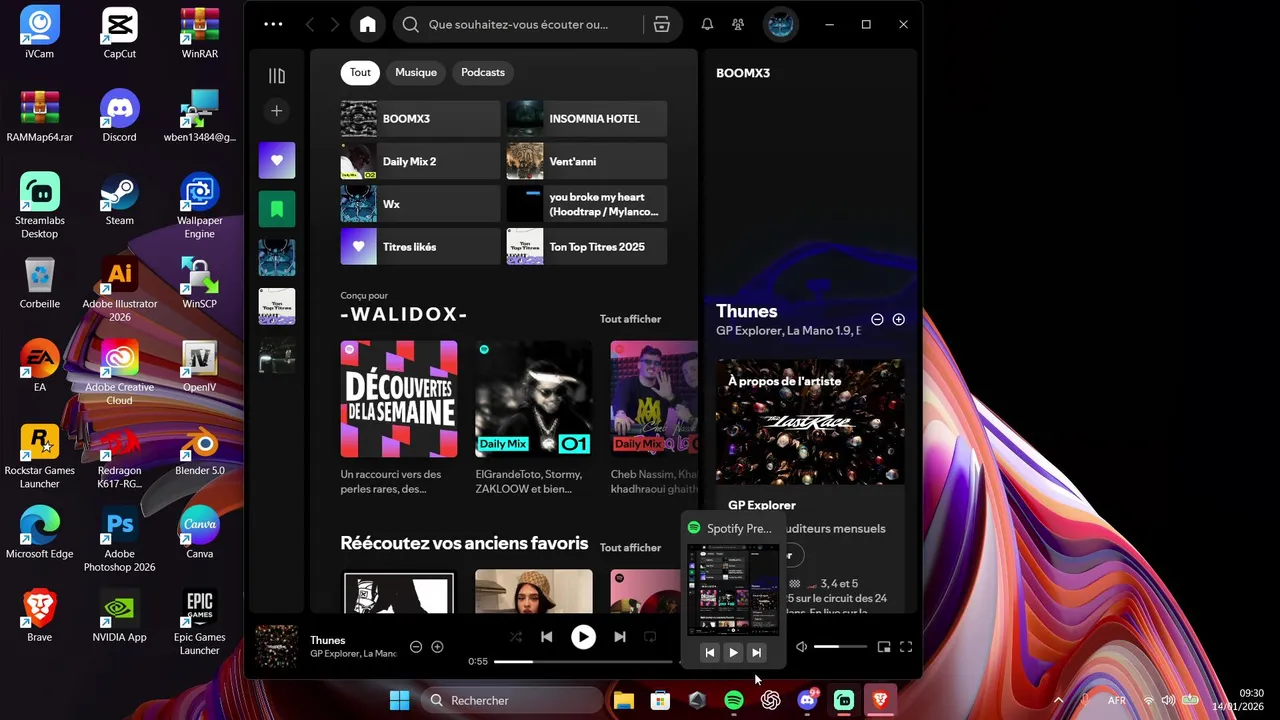Image resolution: width=1280 pixels, height=720 pixels.
Task: Skip to the previous track in the Spotify player bar
Action: click(546, 637)
